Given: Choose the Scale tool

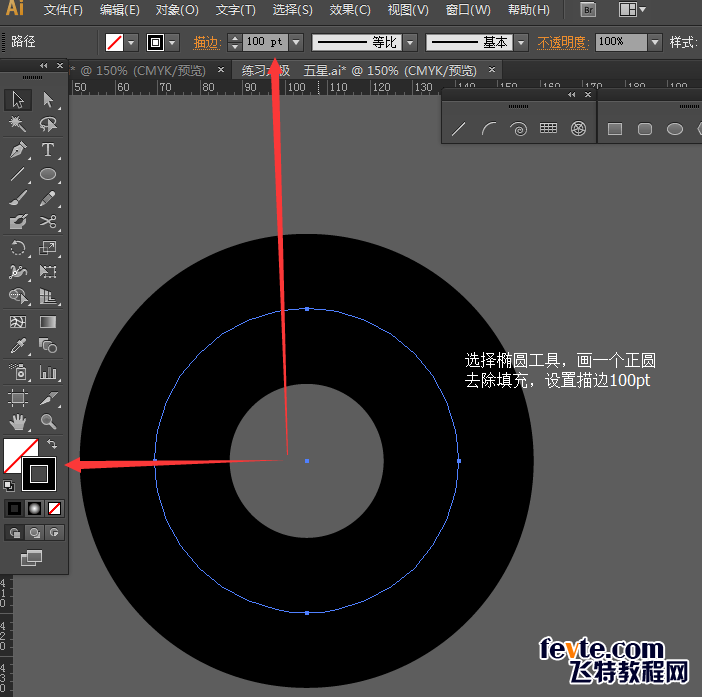Looking at the screenshot, I should coord(48,248).
